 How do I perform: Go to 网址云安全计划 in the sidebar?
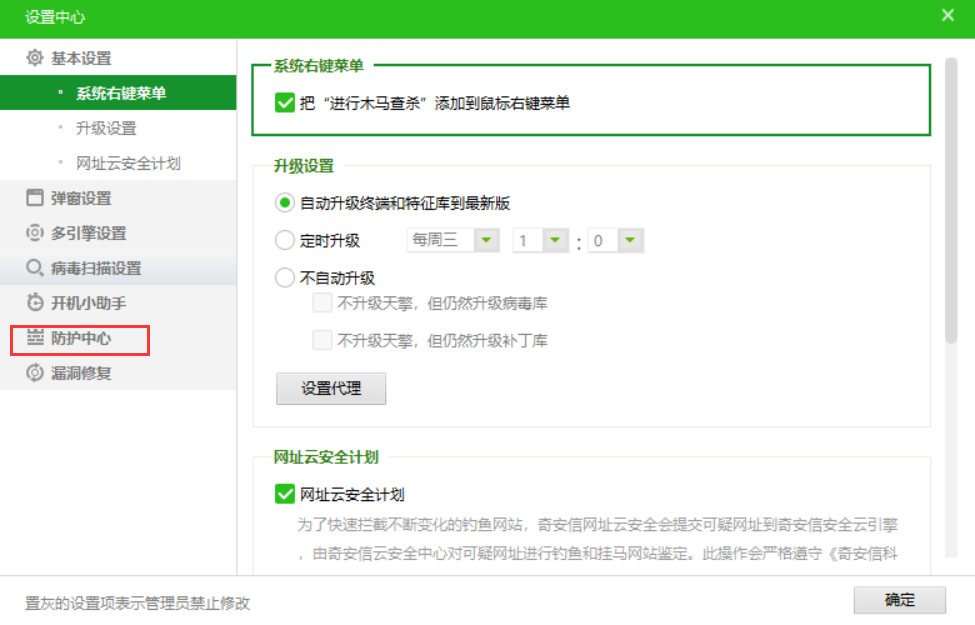[128, 163]
